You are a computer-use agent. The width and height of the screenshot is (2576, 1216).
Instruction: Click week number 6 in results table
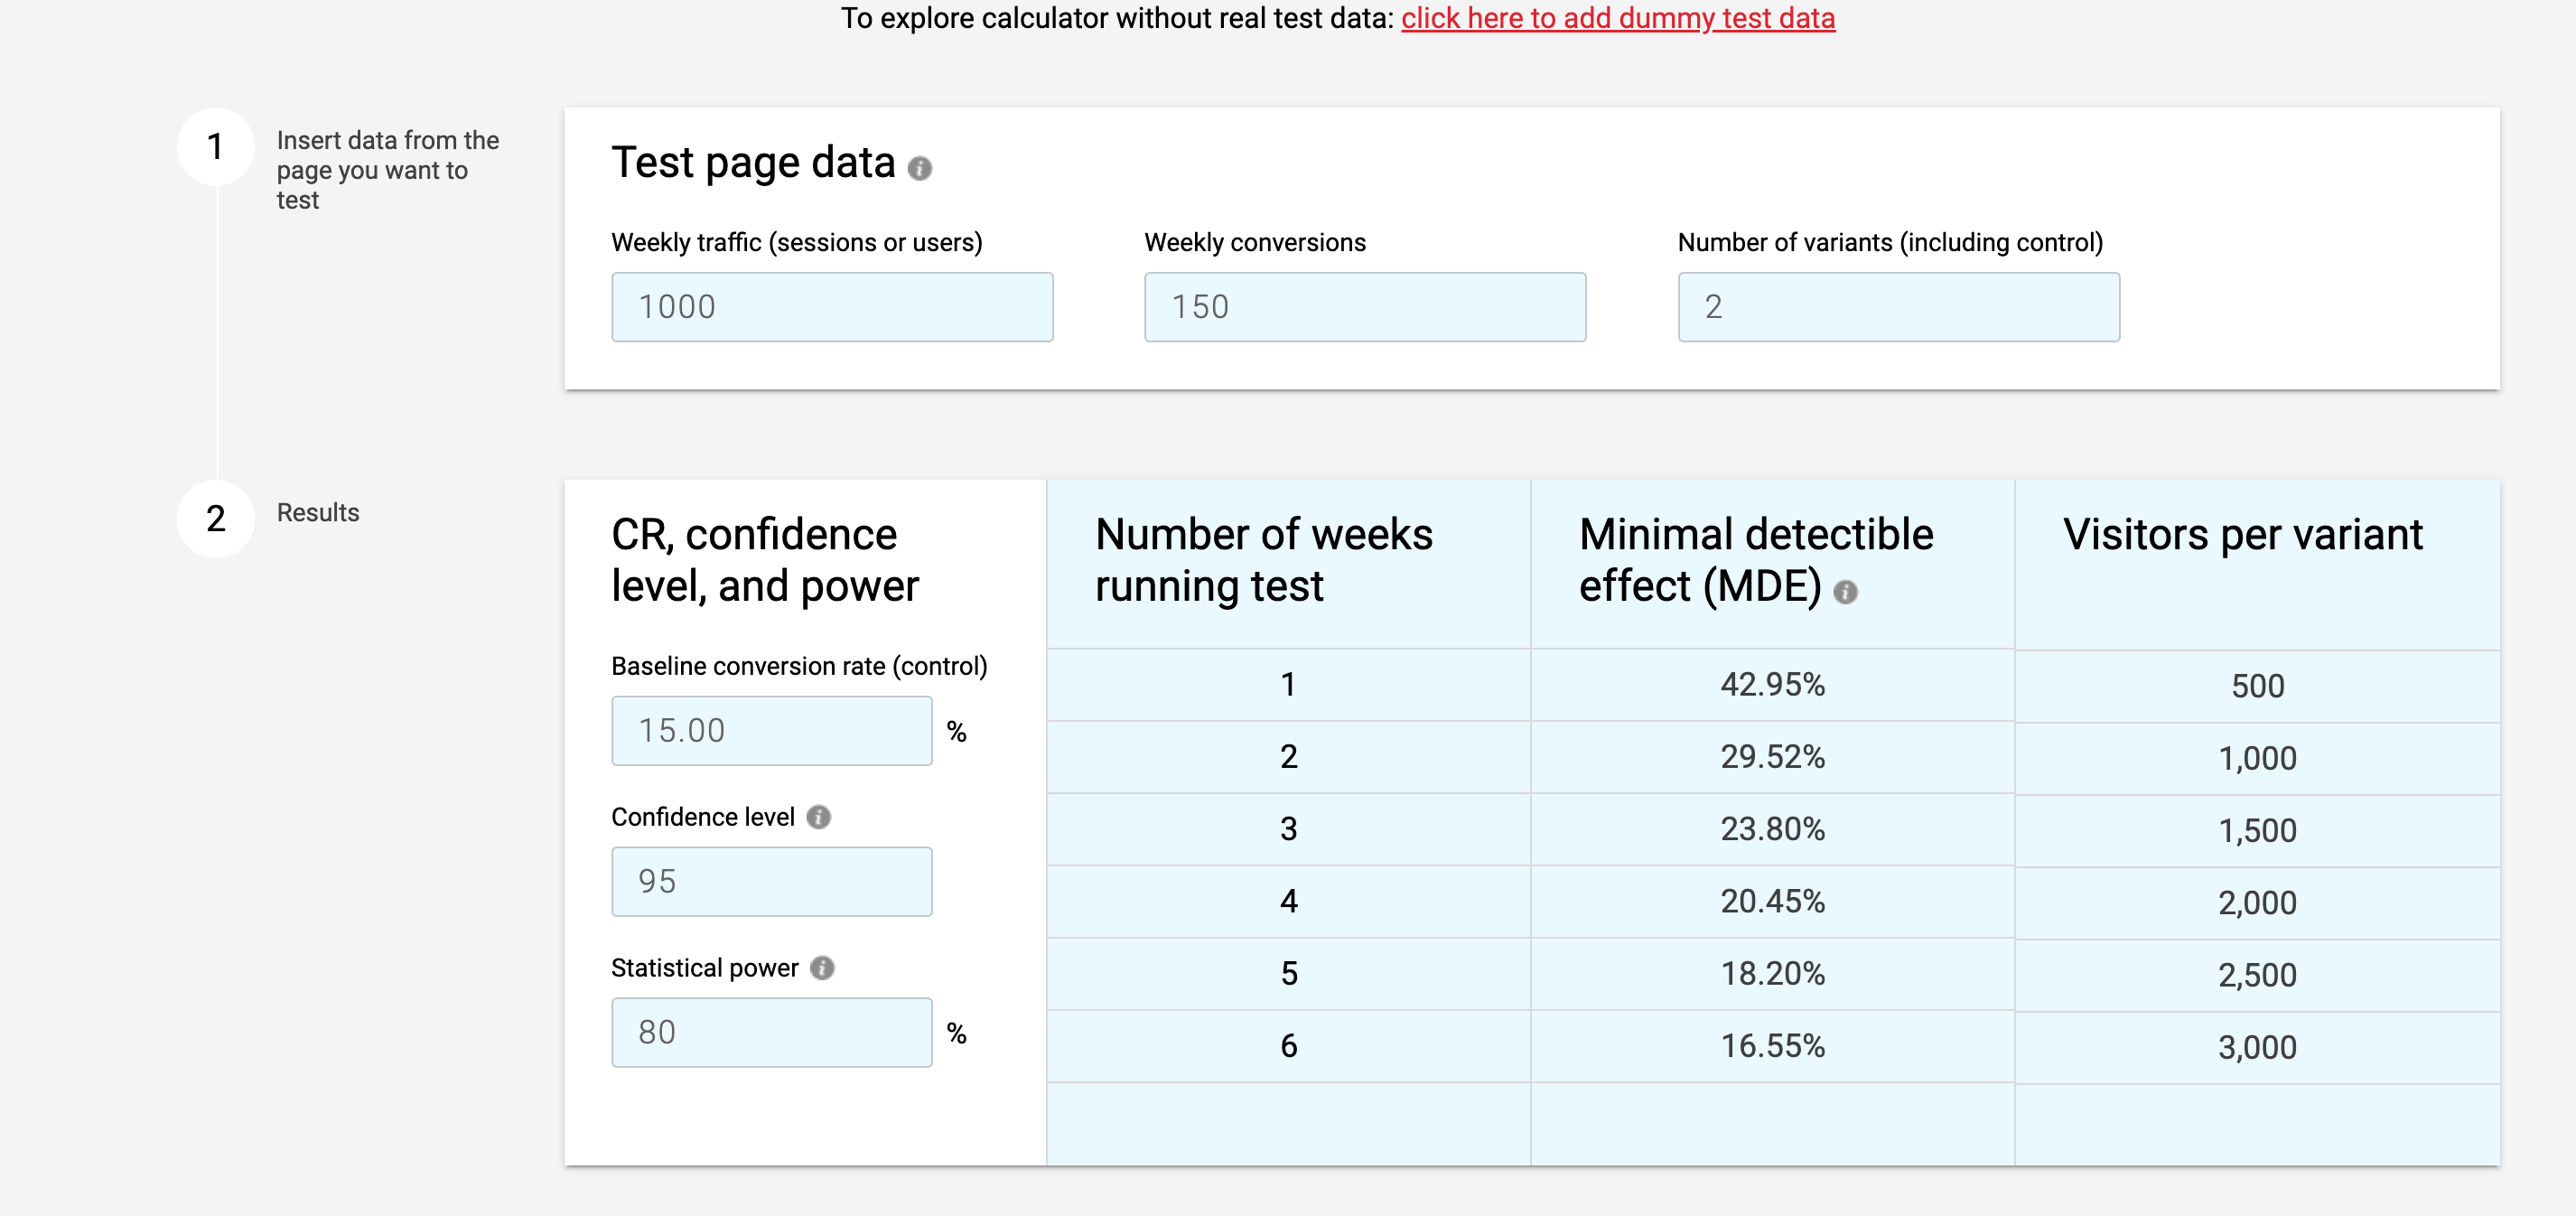[1288, 1046]
